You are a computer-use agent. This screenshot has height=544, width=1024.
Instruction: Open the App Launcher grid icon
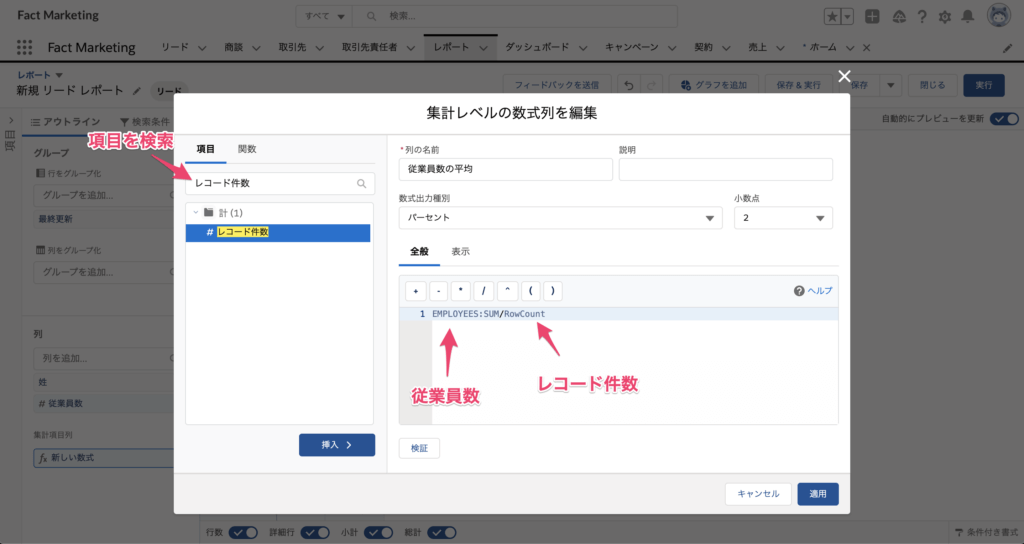coord(24,47)
